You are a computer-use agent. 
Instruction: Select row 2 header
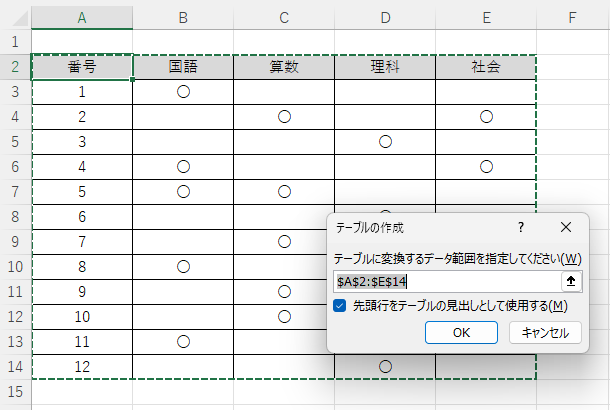[x=15, y=67]
